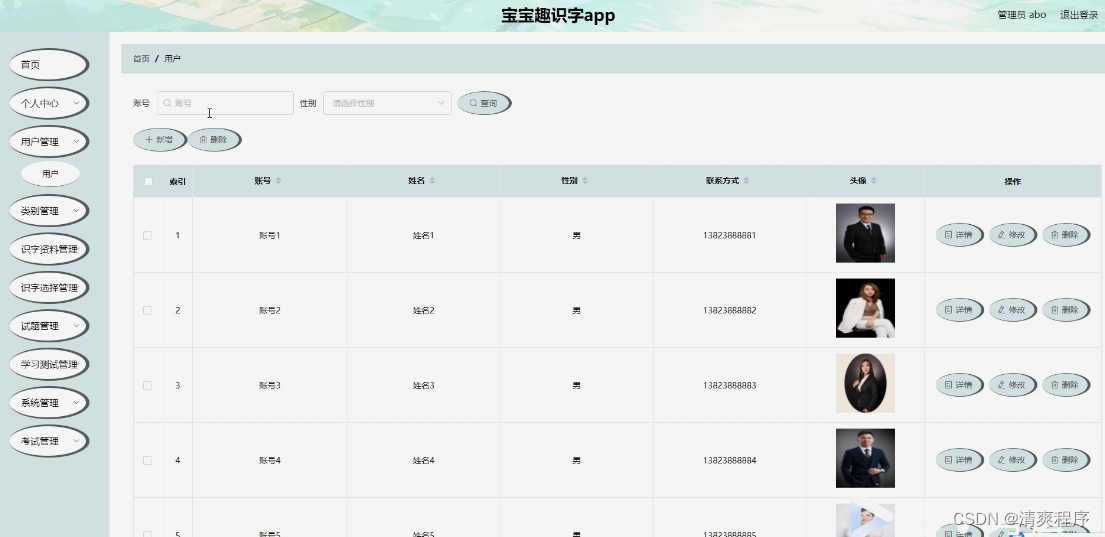Click the 宝宝趣识字app title
Screen dimensions: 1105x537
point(558,16)
